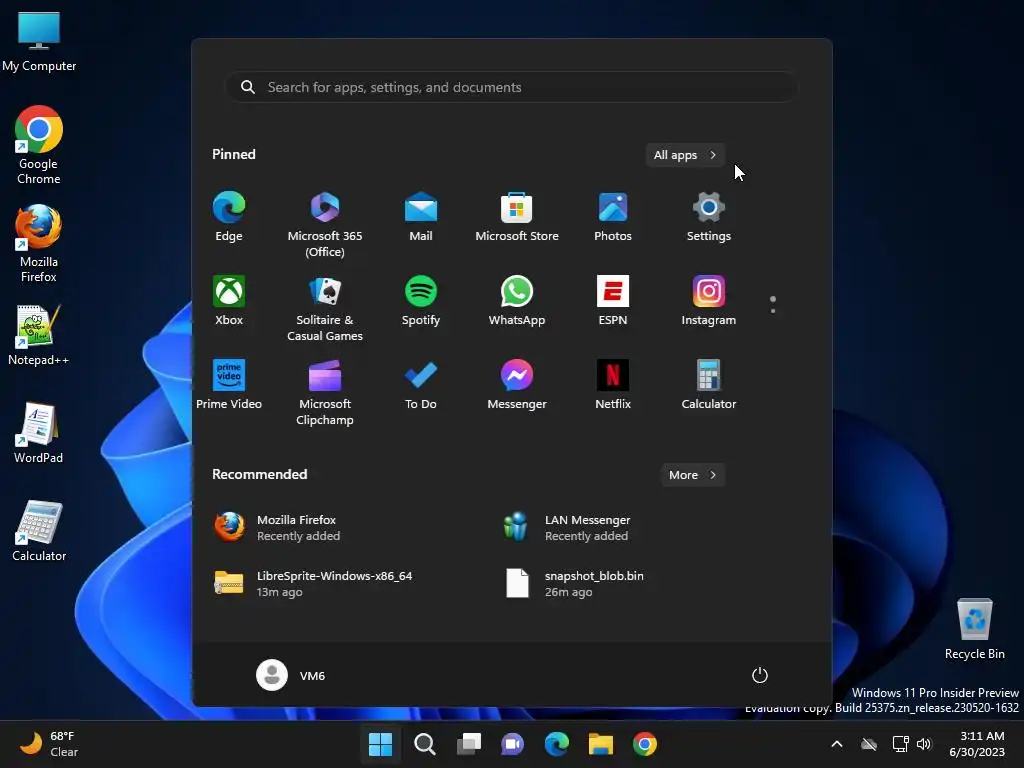
Task: Launch Microsoft 365 (Office) pinned app
Action: click(x=325, y=225)
